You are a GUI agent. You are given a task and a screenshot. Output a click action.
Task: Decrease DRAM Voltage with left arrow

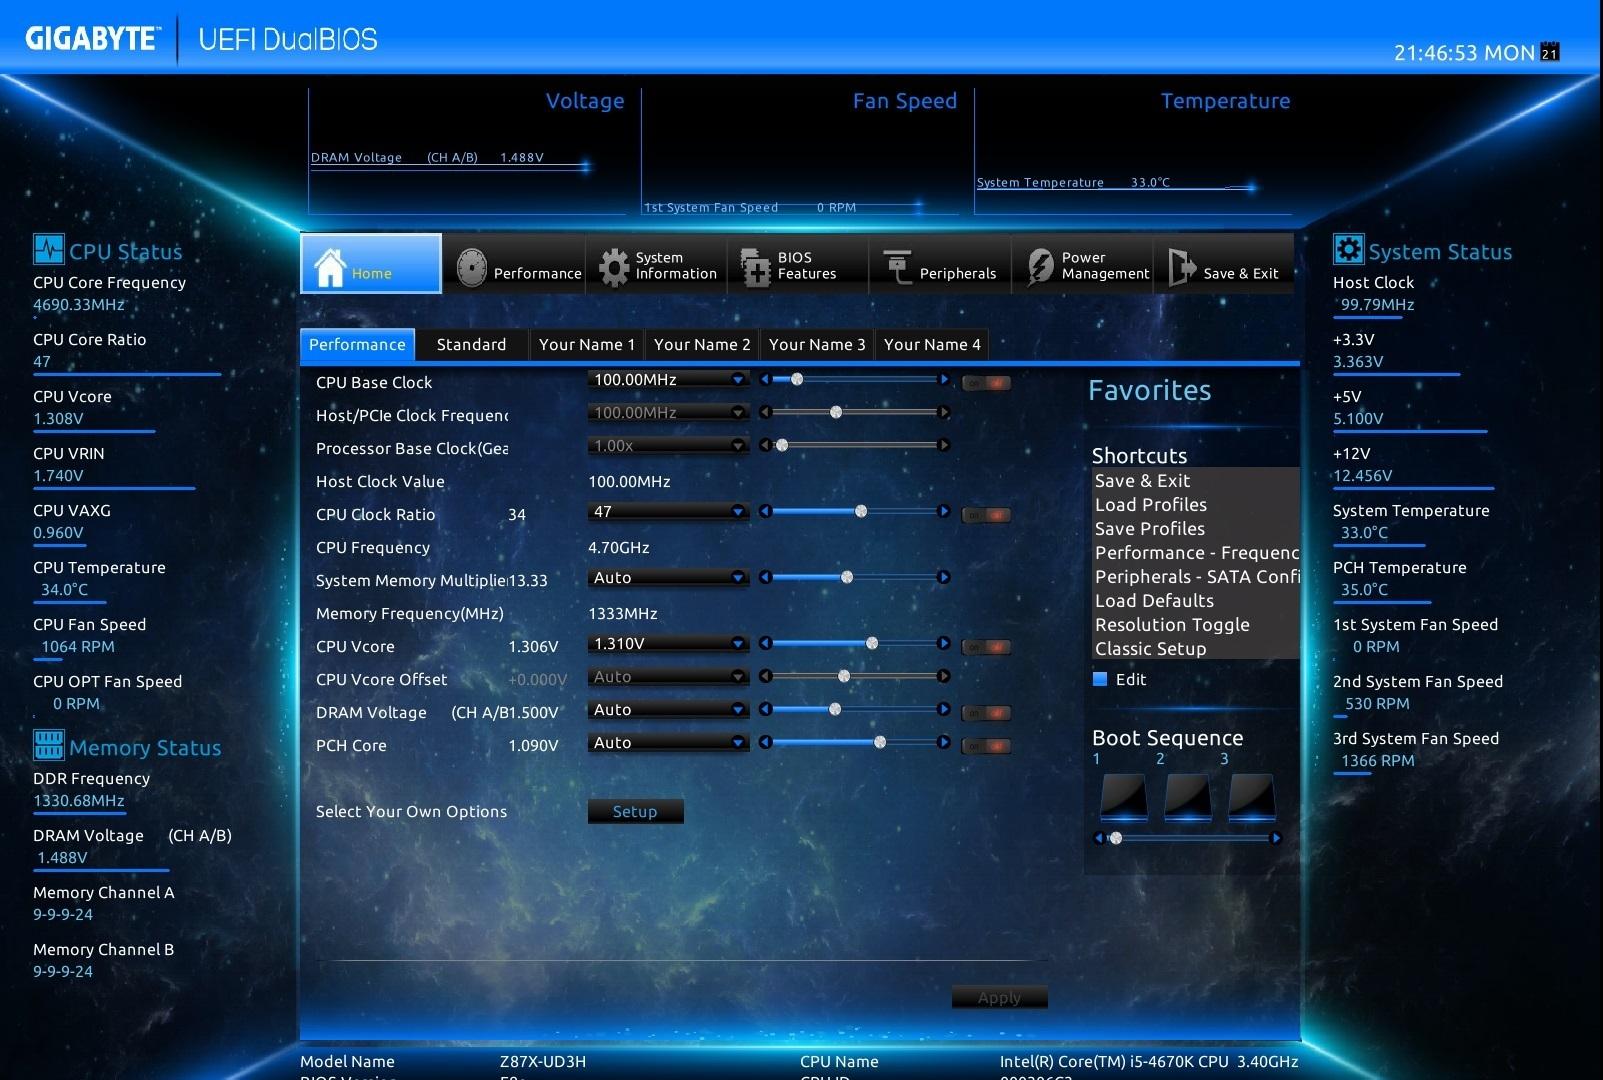765,709
